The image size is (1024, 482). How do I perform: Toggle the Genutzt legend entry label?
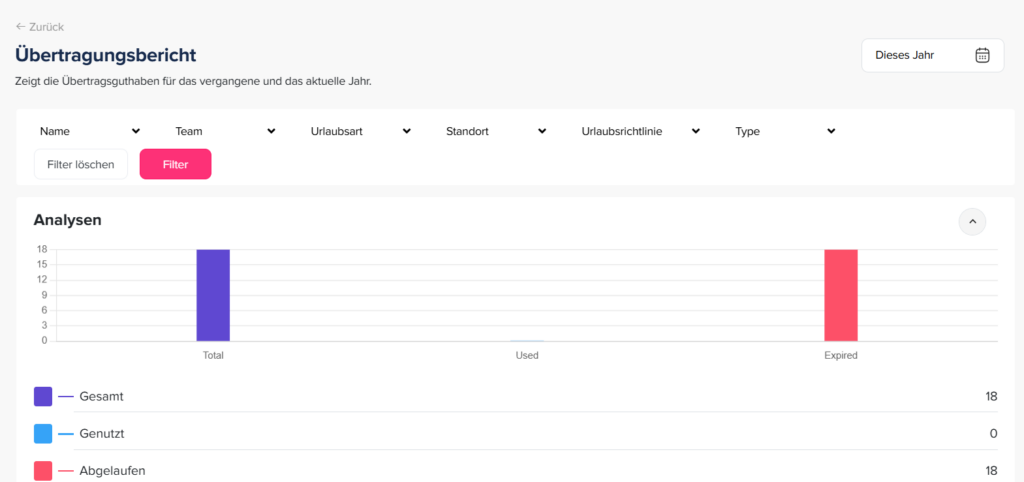click(x=101, y=434)
